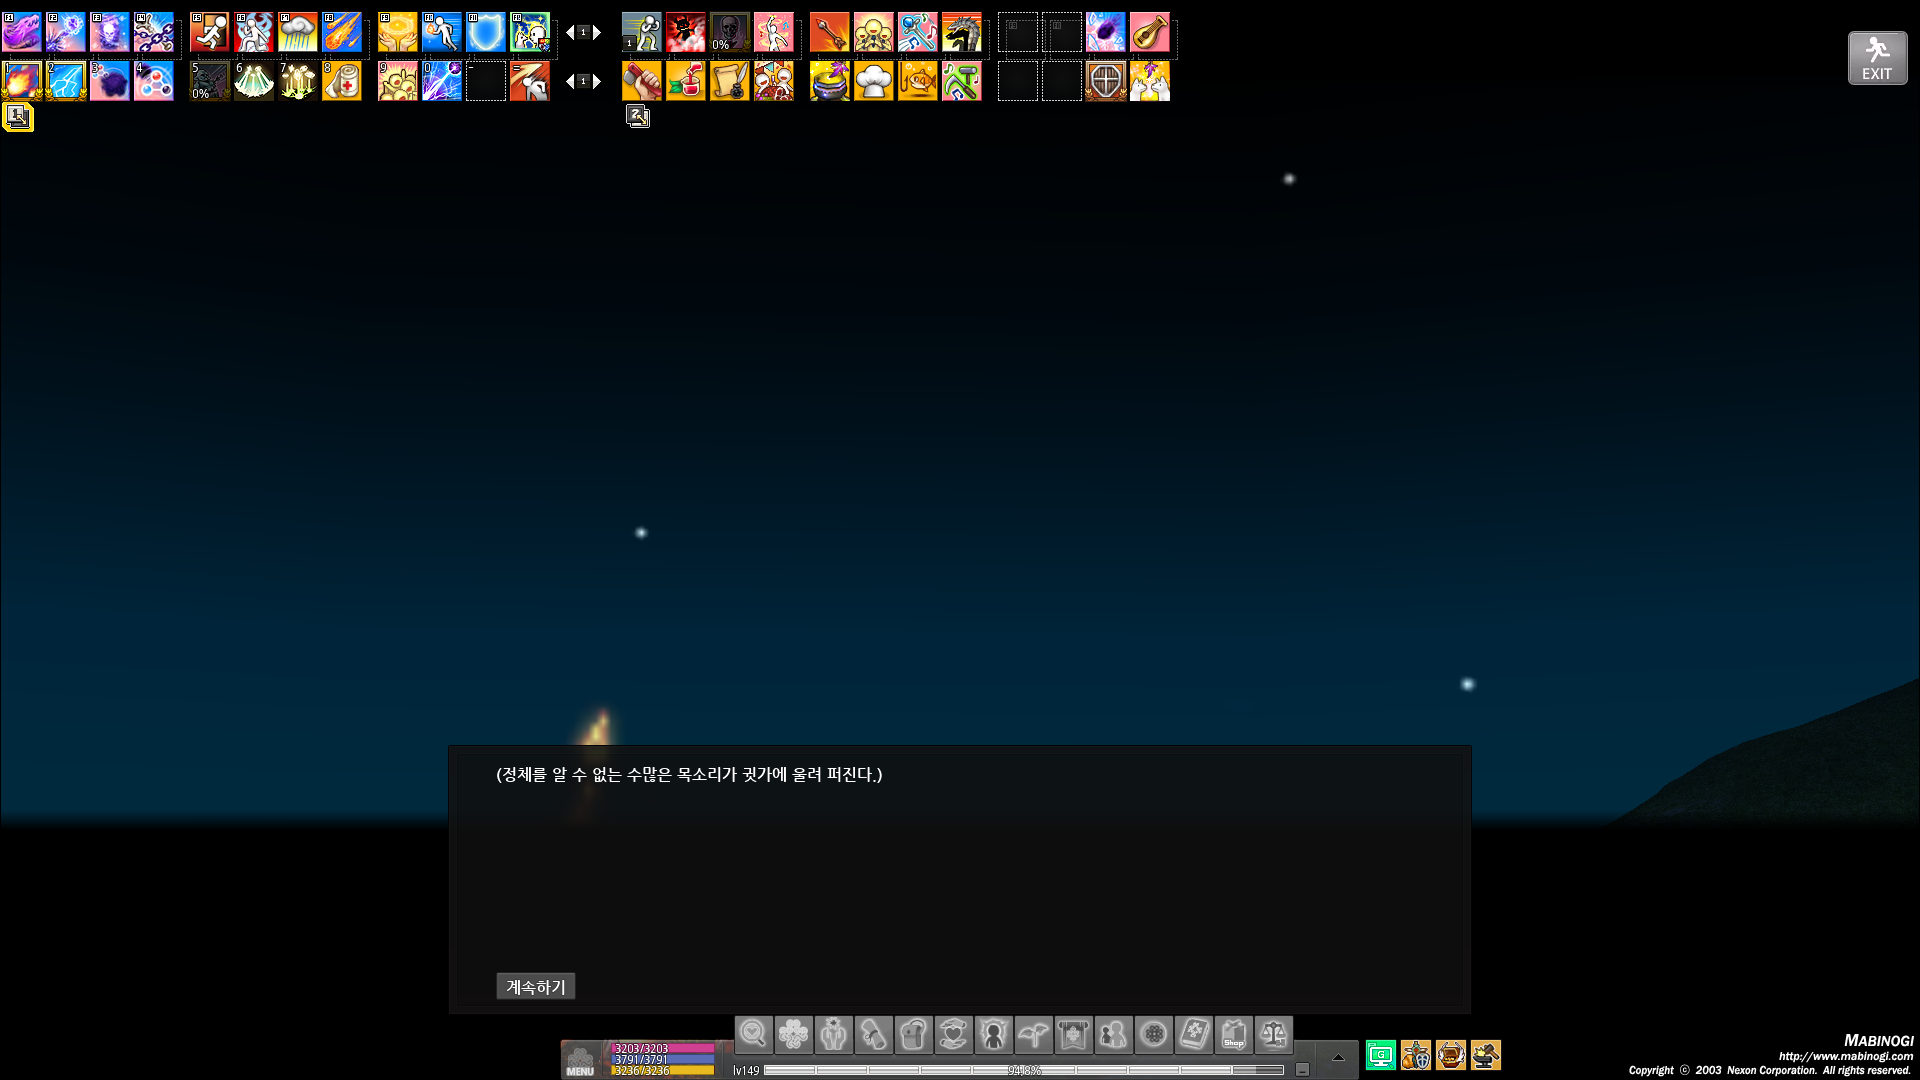Use the F1 purple dragon skill
Image resolution: width=1920 pixels, height=1080 pixels.
pyautogui.click(x=22, y=32)
